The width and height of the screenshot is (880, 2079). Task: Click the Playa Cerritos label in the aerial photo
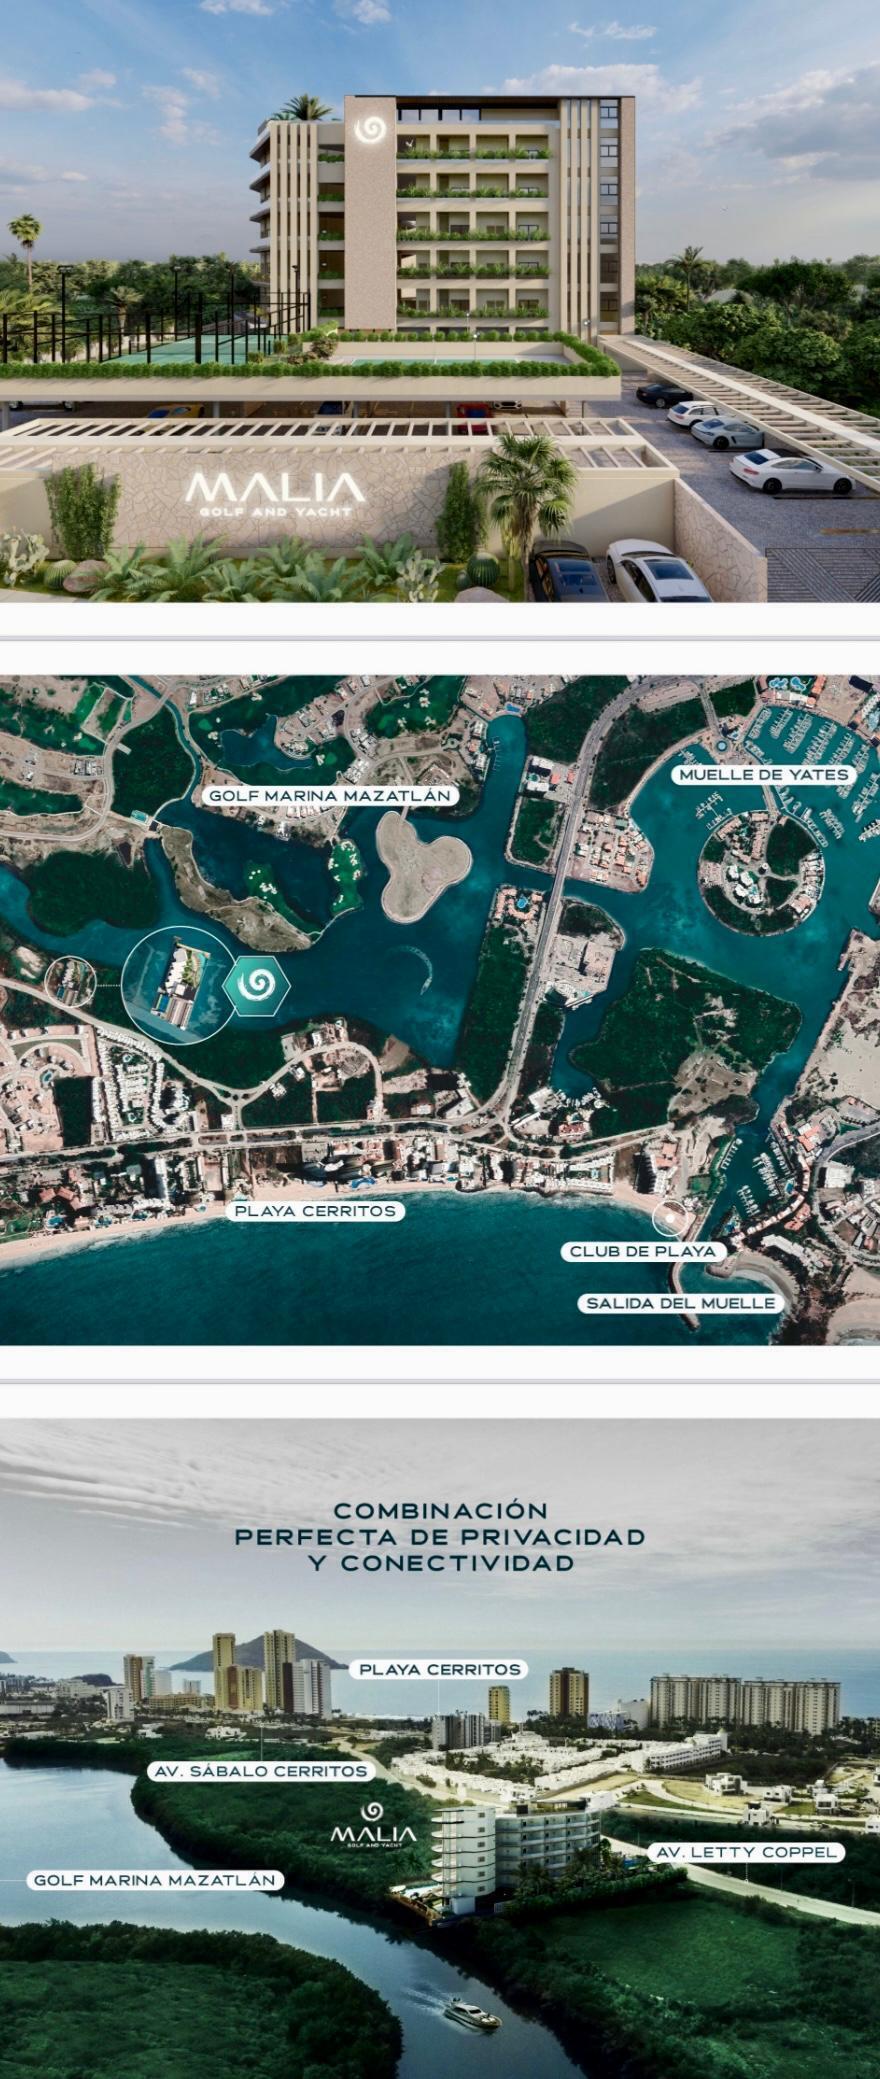tap(440, 1669)
